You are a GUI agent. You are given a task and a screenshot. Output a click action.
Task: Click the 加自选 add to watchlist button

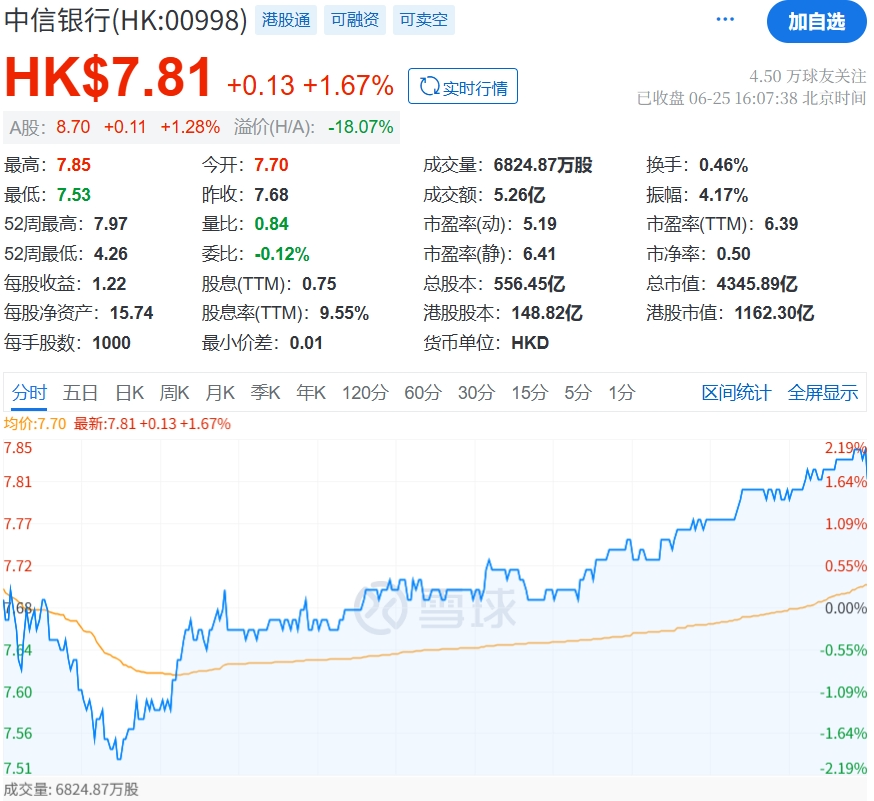pyautogui.click(x=817, y=22)
